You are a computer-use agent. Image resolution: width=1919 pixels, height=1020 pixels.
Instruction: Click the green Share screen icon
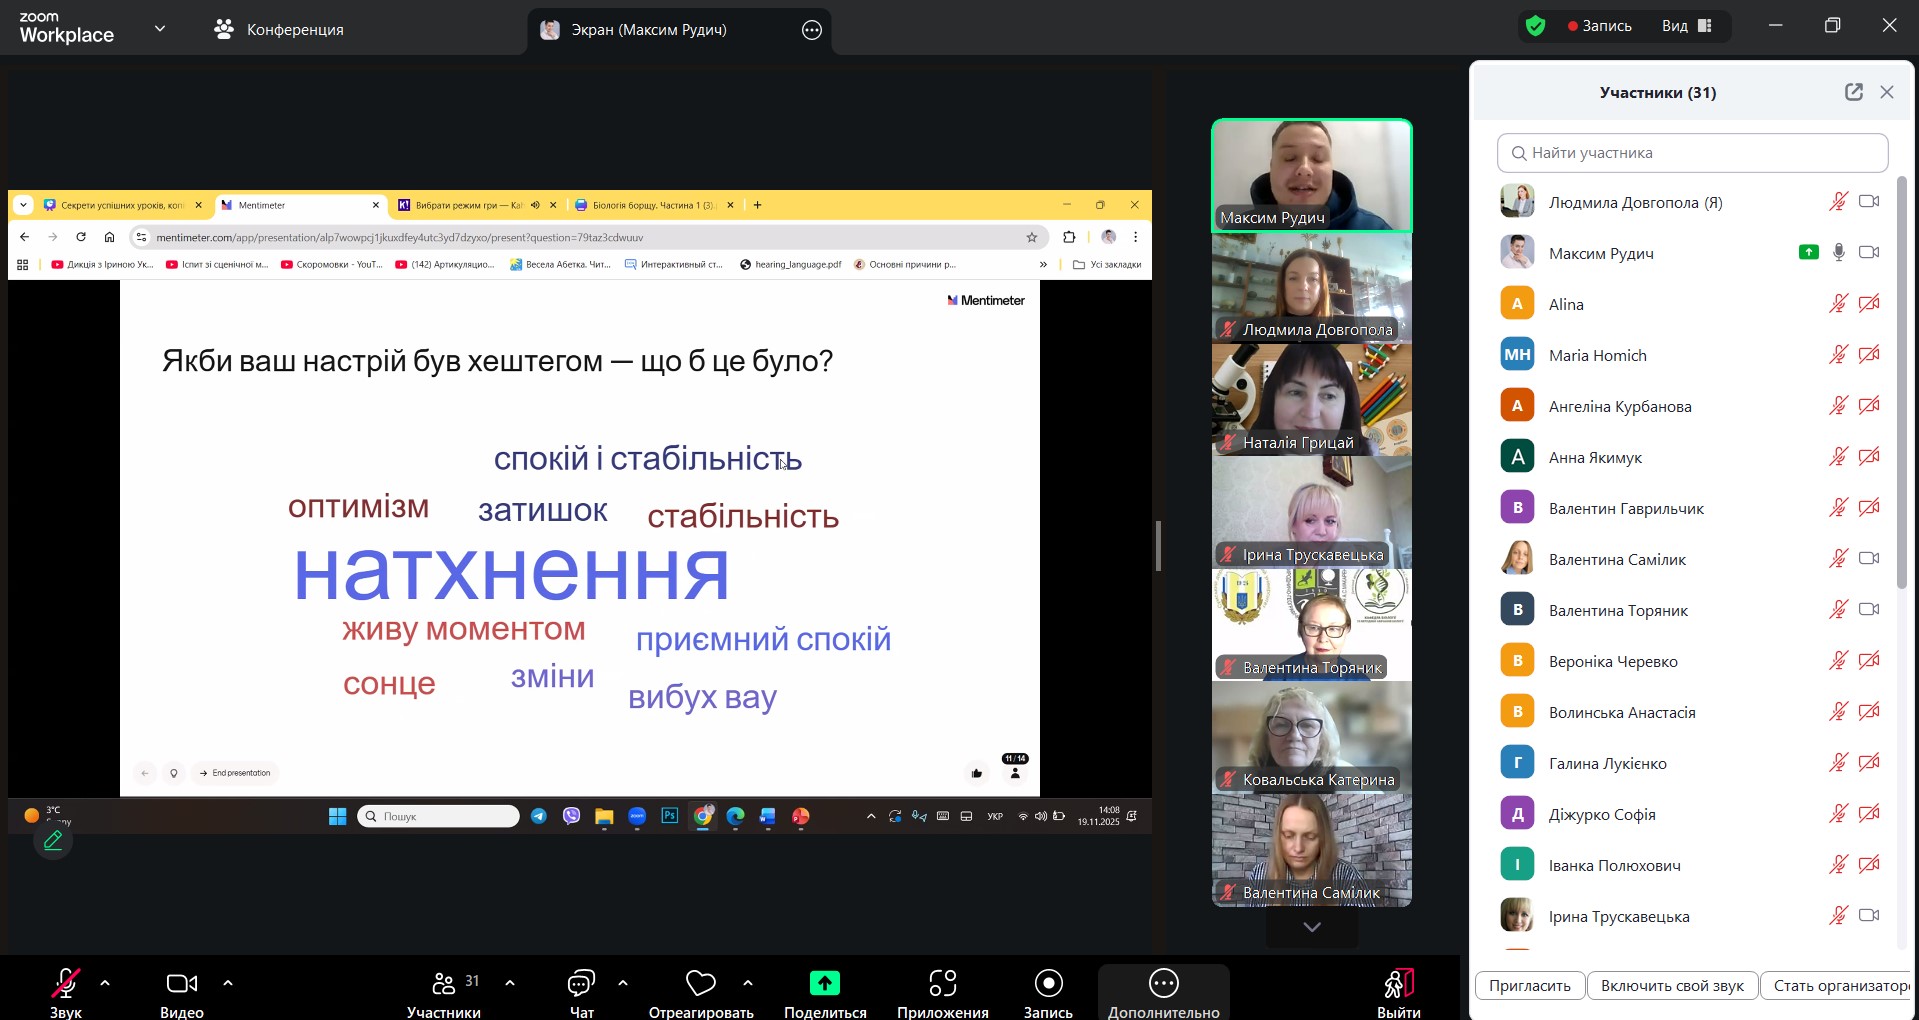pos(824,984)
